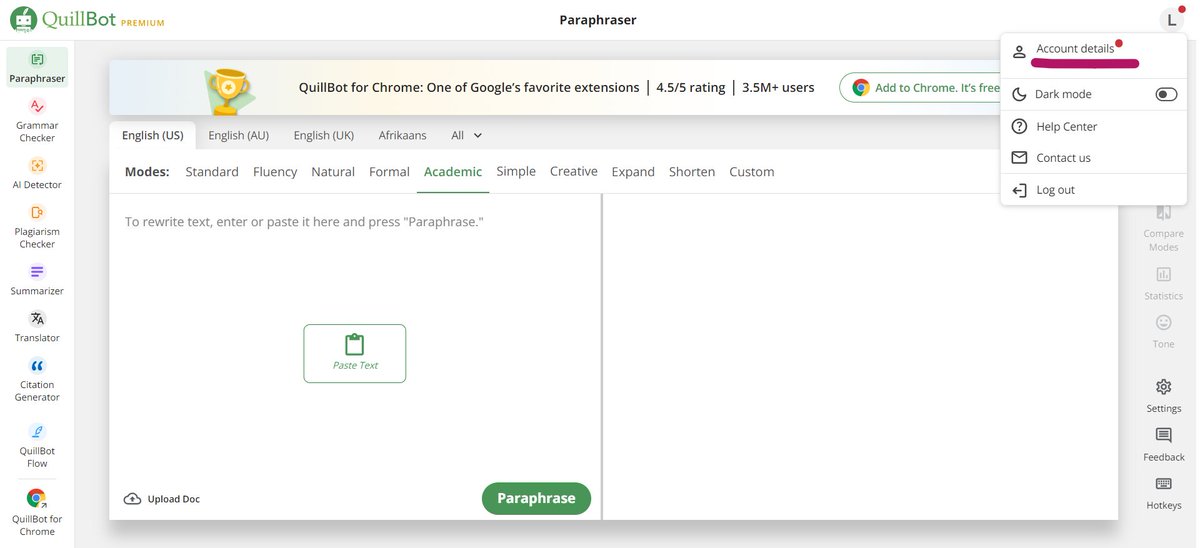Switch to Natural mode
The image size is (1200, 548).
tap(333, 172)
